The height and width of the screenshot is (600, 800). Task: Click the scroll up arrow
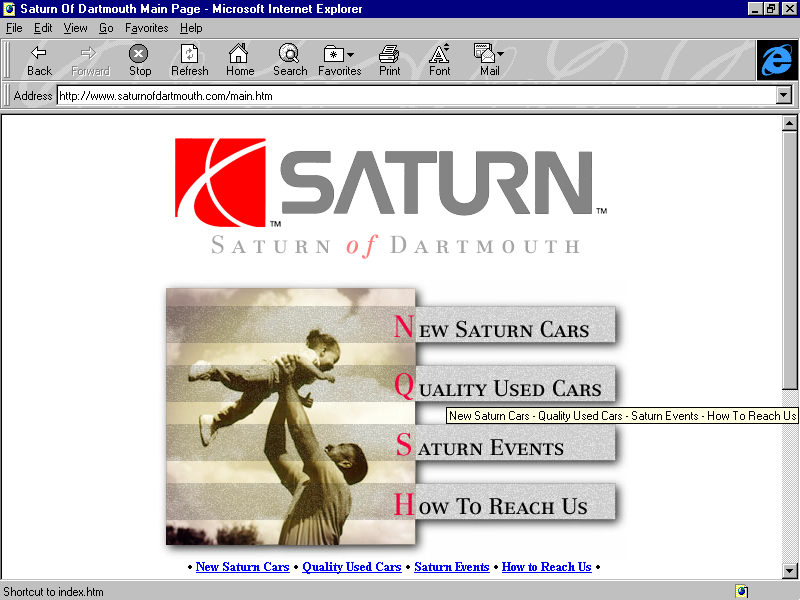(789, 123)
